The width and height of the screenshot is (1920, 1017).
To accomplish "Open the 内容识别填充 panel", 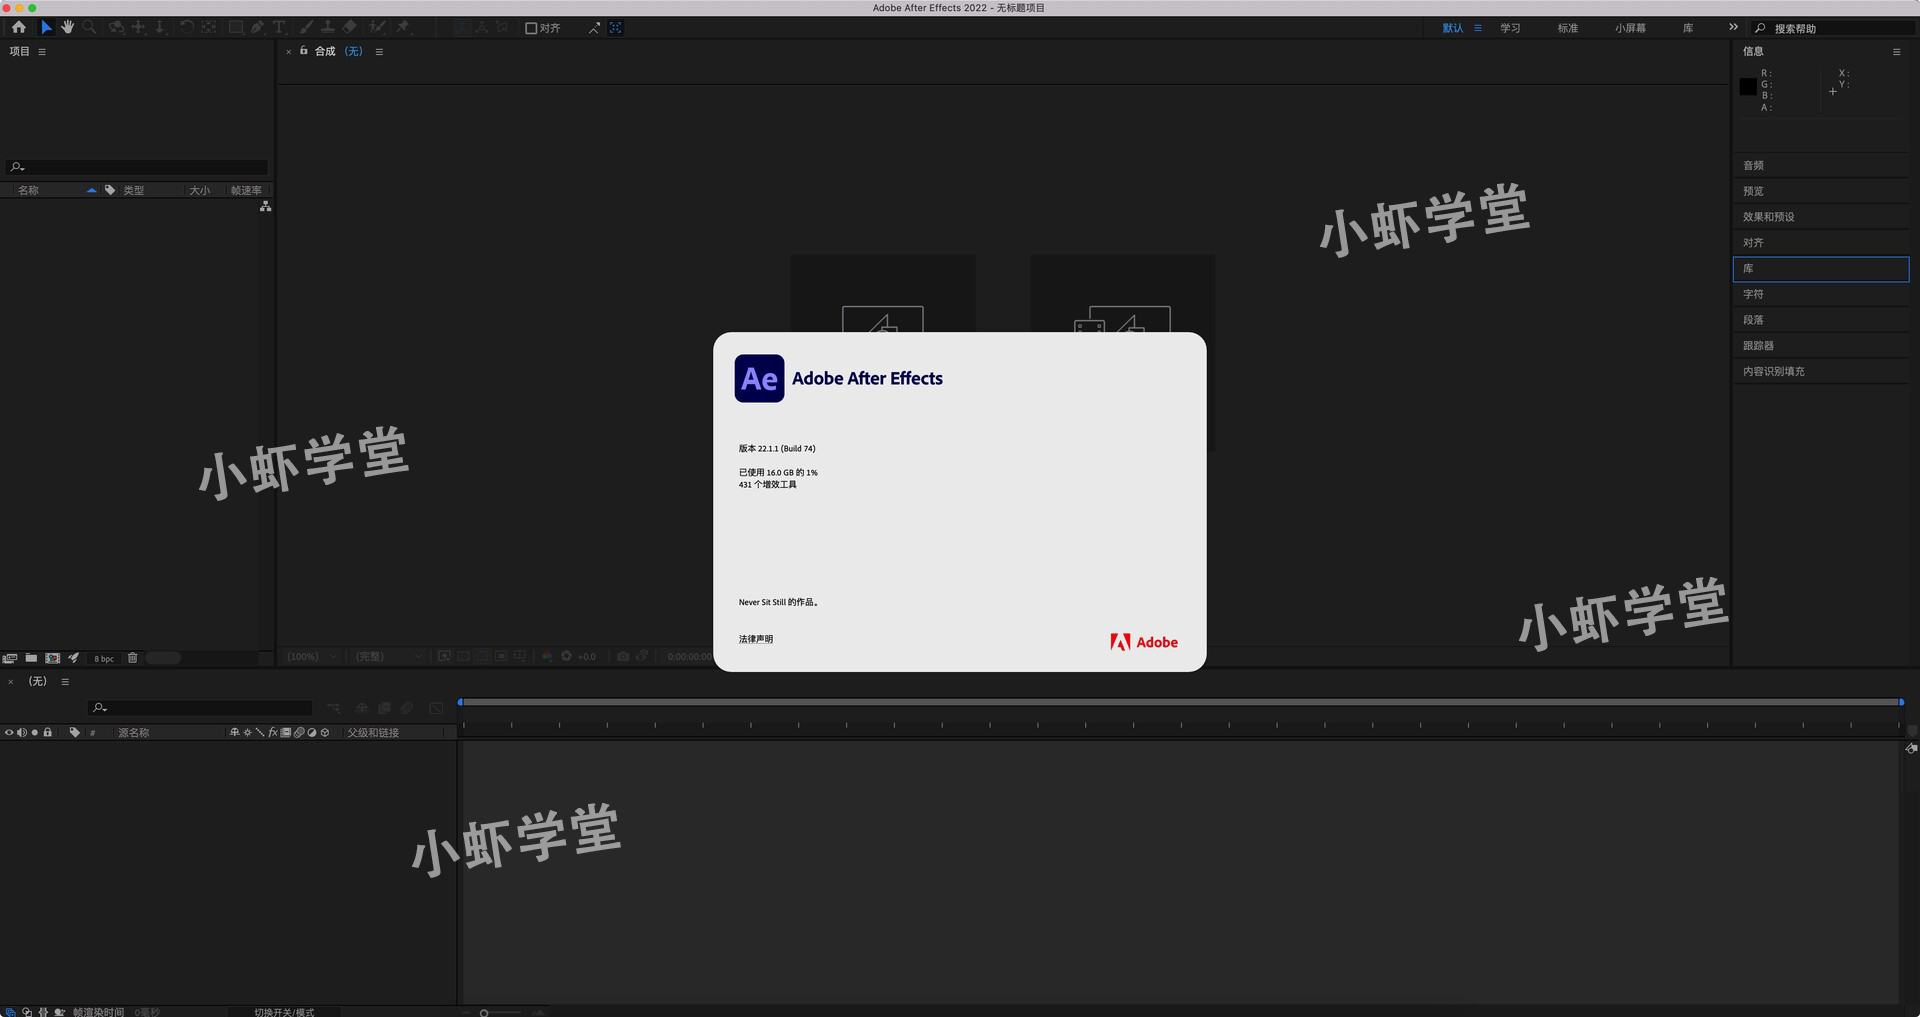I will [x=1820, y=371].
